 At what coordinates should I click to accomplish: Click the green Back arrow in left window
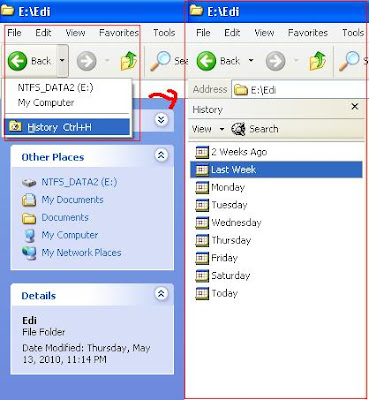(17, 61)
